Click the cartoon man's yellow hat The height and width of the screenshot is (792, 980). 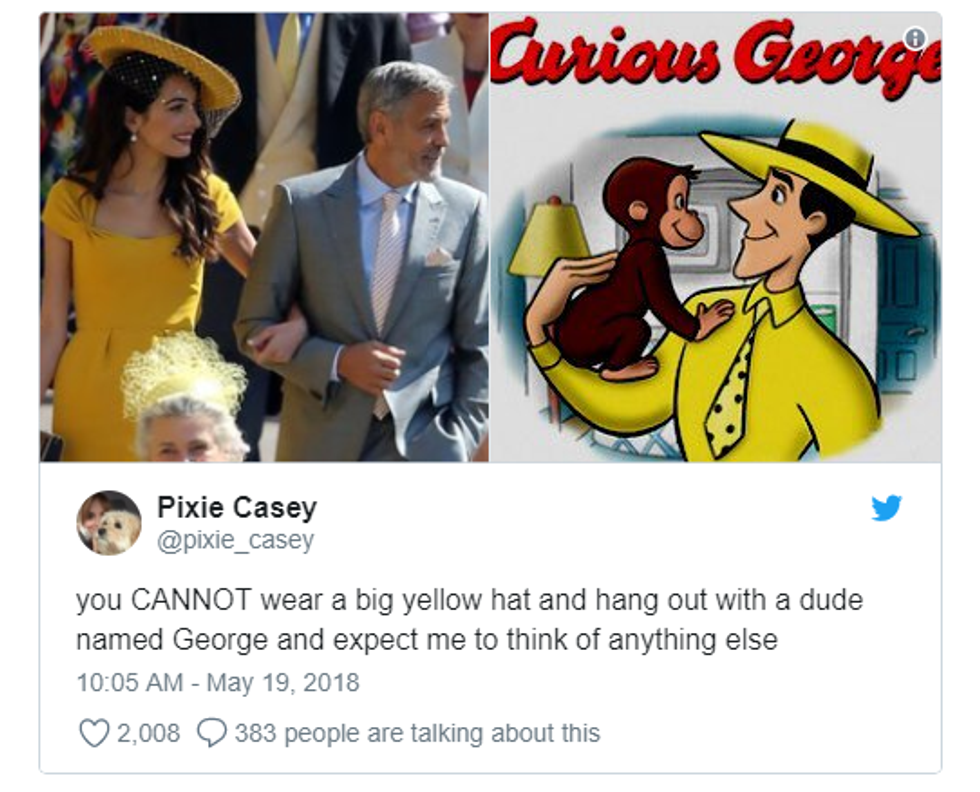(x=810, y=176)
